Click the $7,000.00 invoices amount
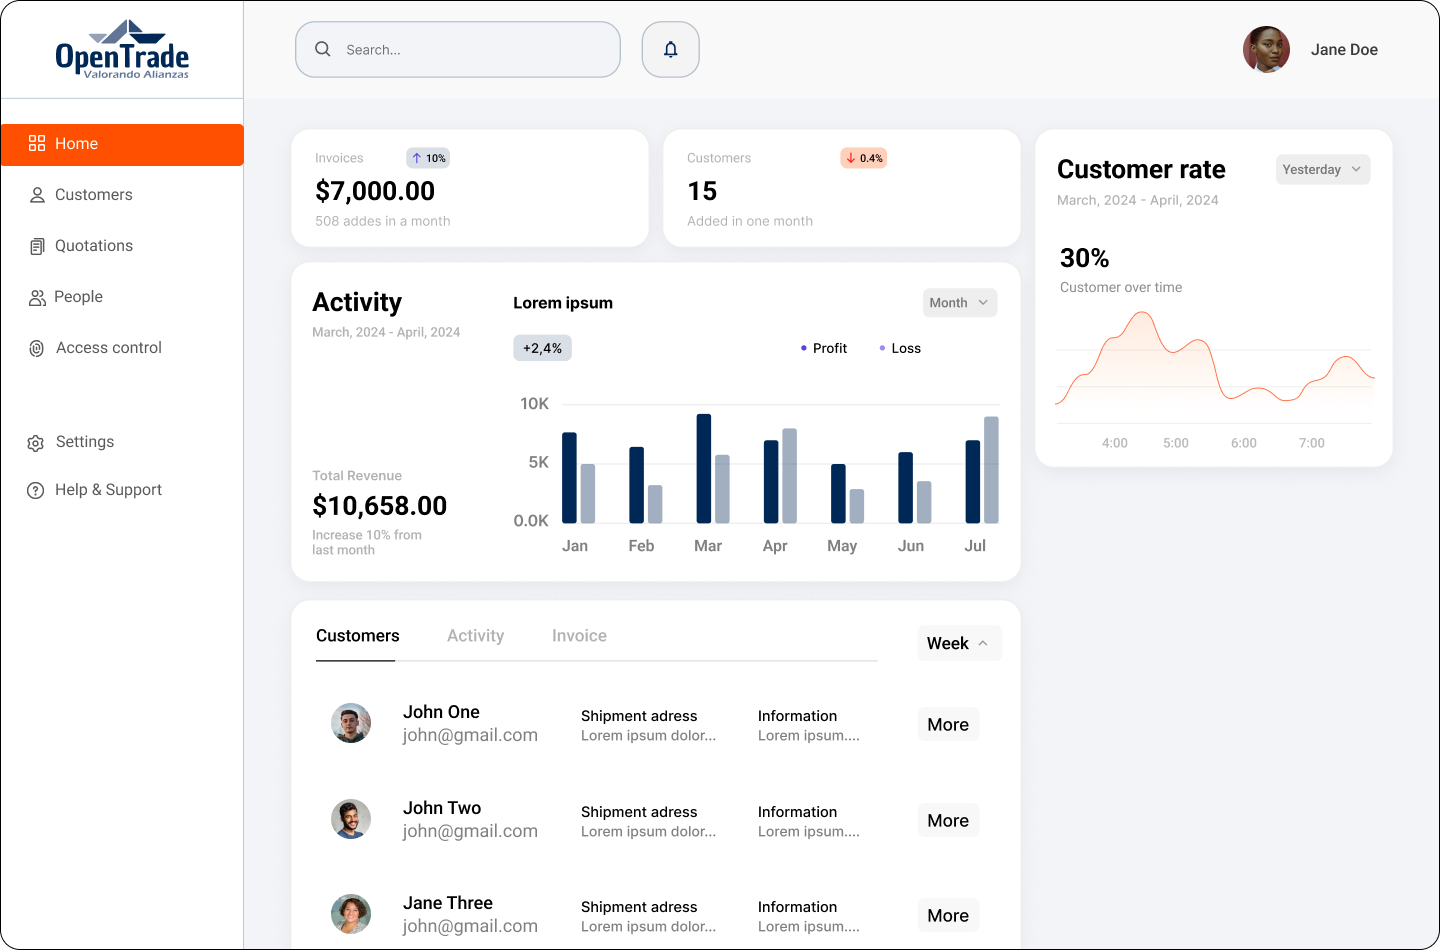 (375, 191)
